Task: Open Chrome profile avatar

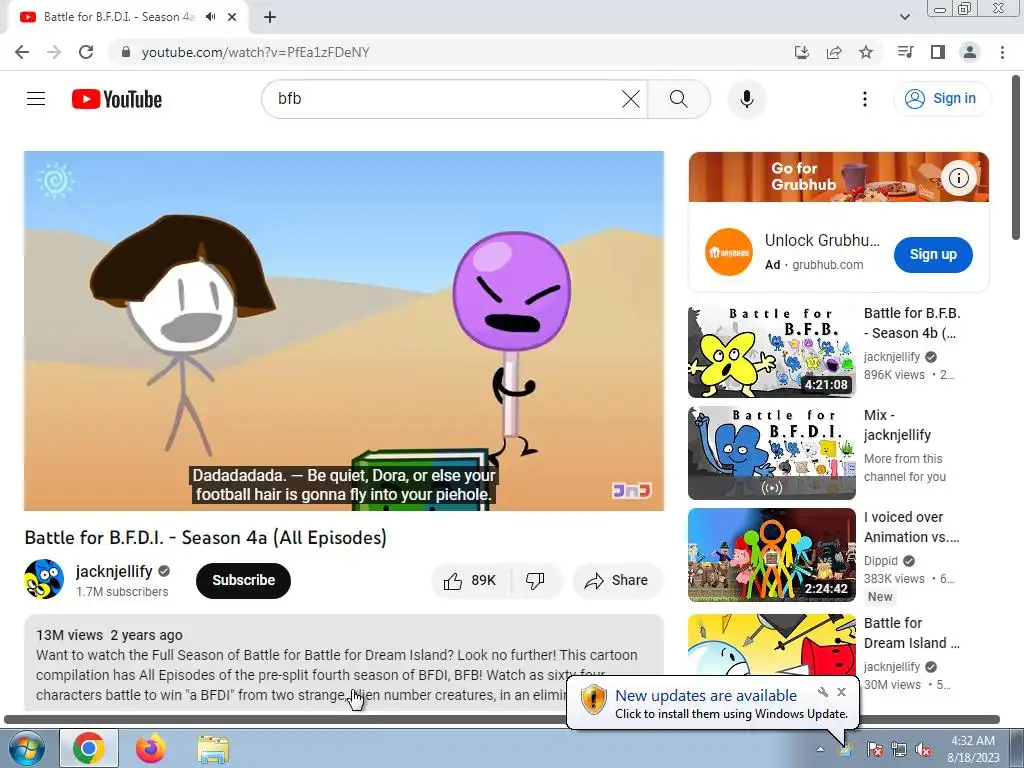Action: coord(970,52)
